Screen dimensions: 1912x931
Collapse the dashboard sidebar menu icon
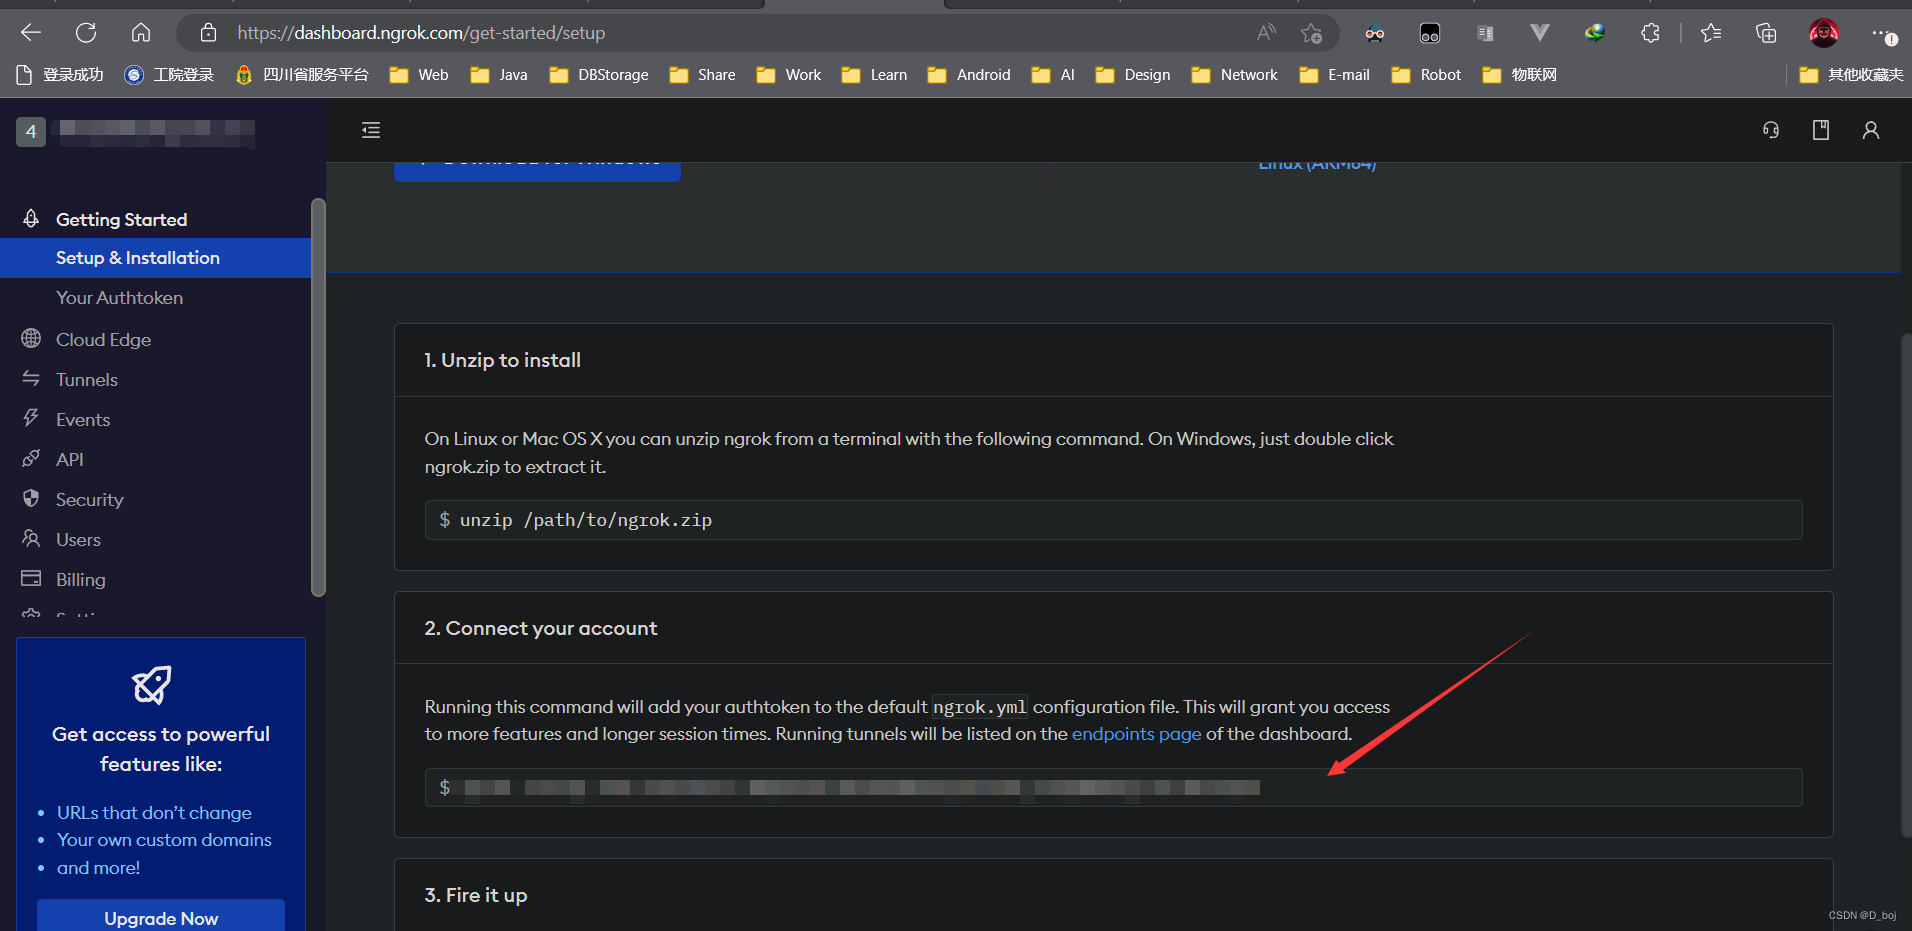click(x=371, y=130)
